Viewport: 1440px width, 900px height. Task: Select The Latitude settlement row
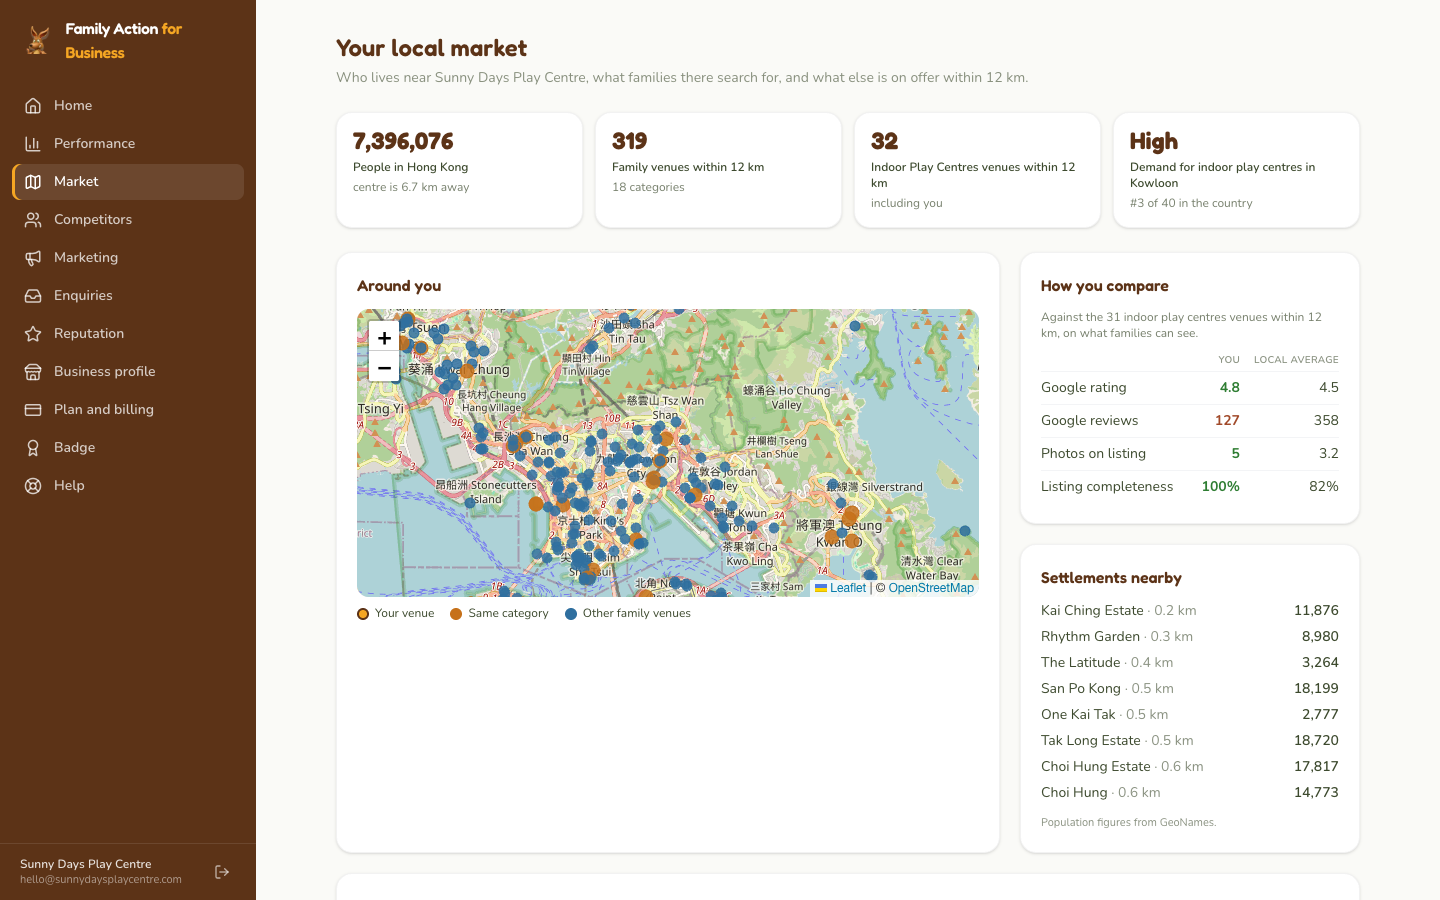[1190, 662]
